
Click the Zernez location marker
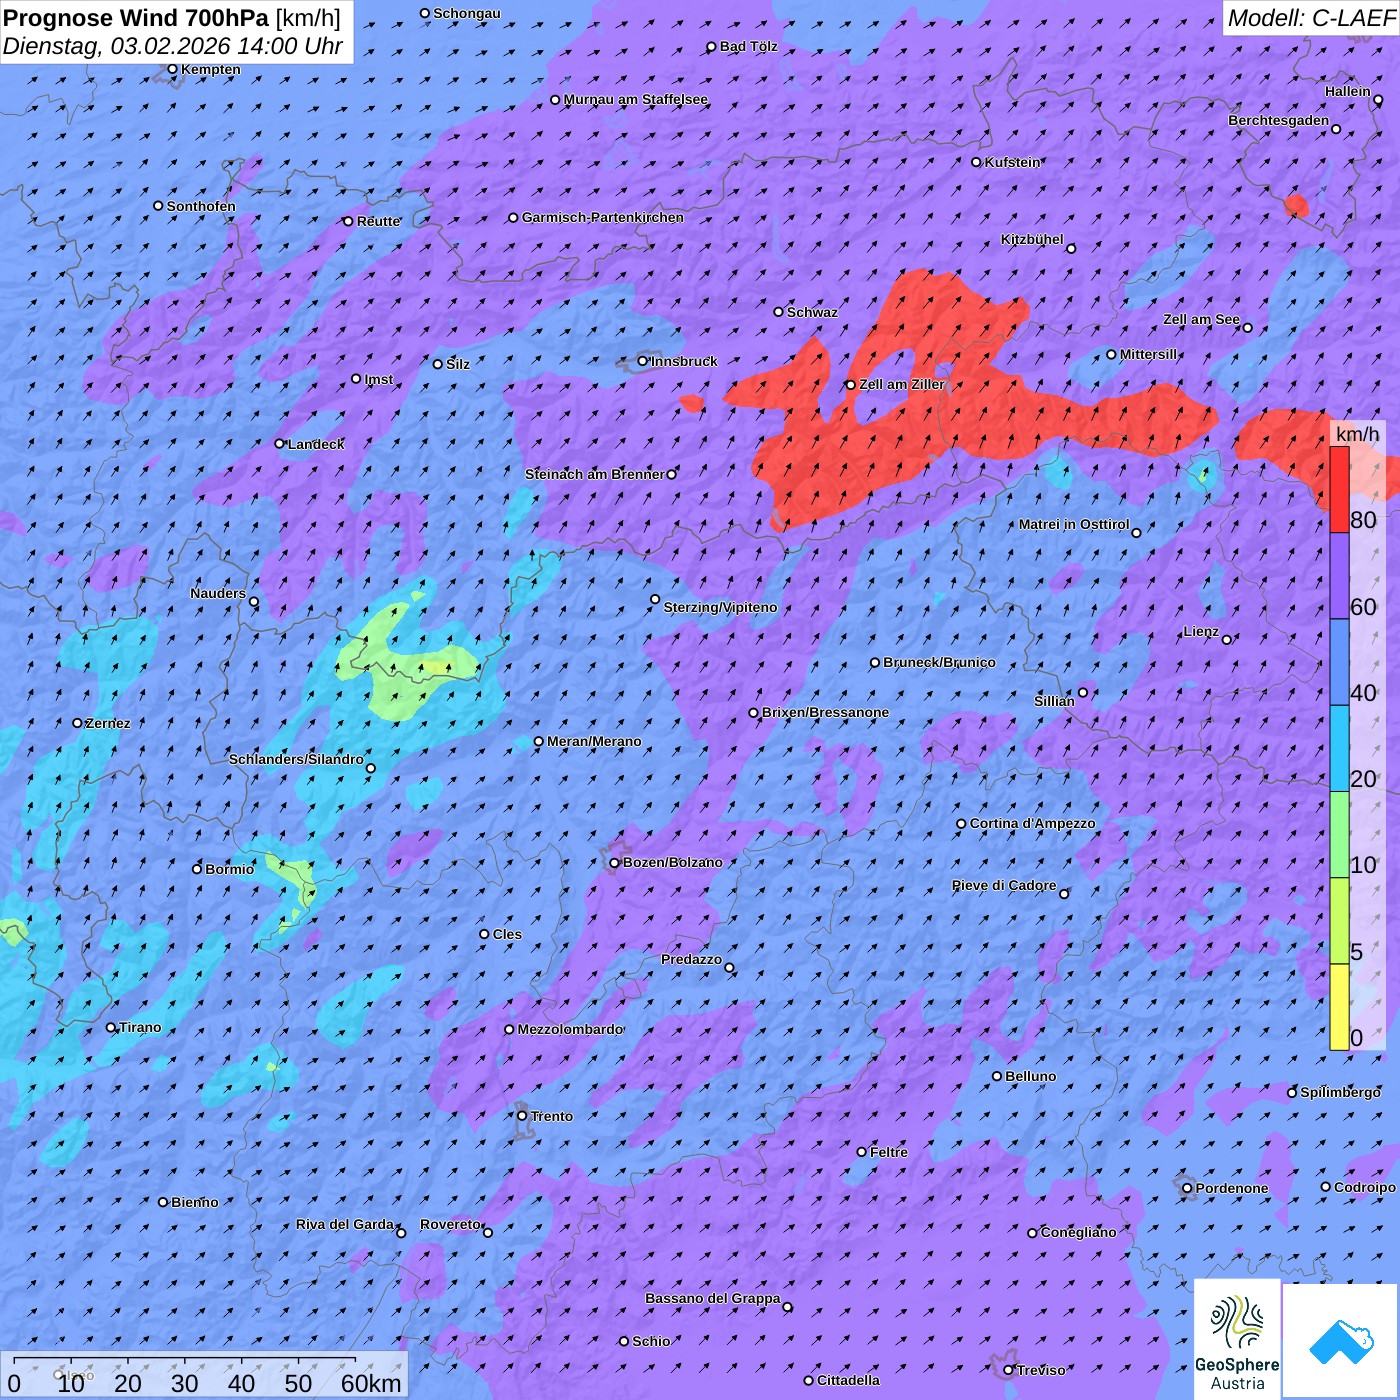point(77,723)
